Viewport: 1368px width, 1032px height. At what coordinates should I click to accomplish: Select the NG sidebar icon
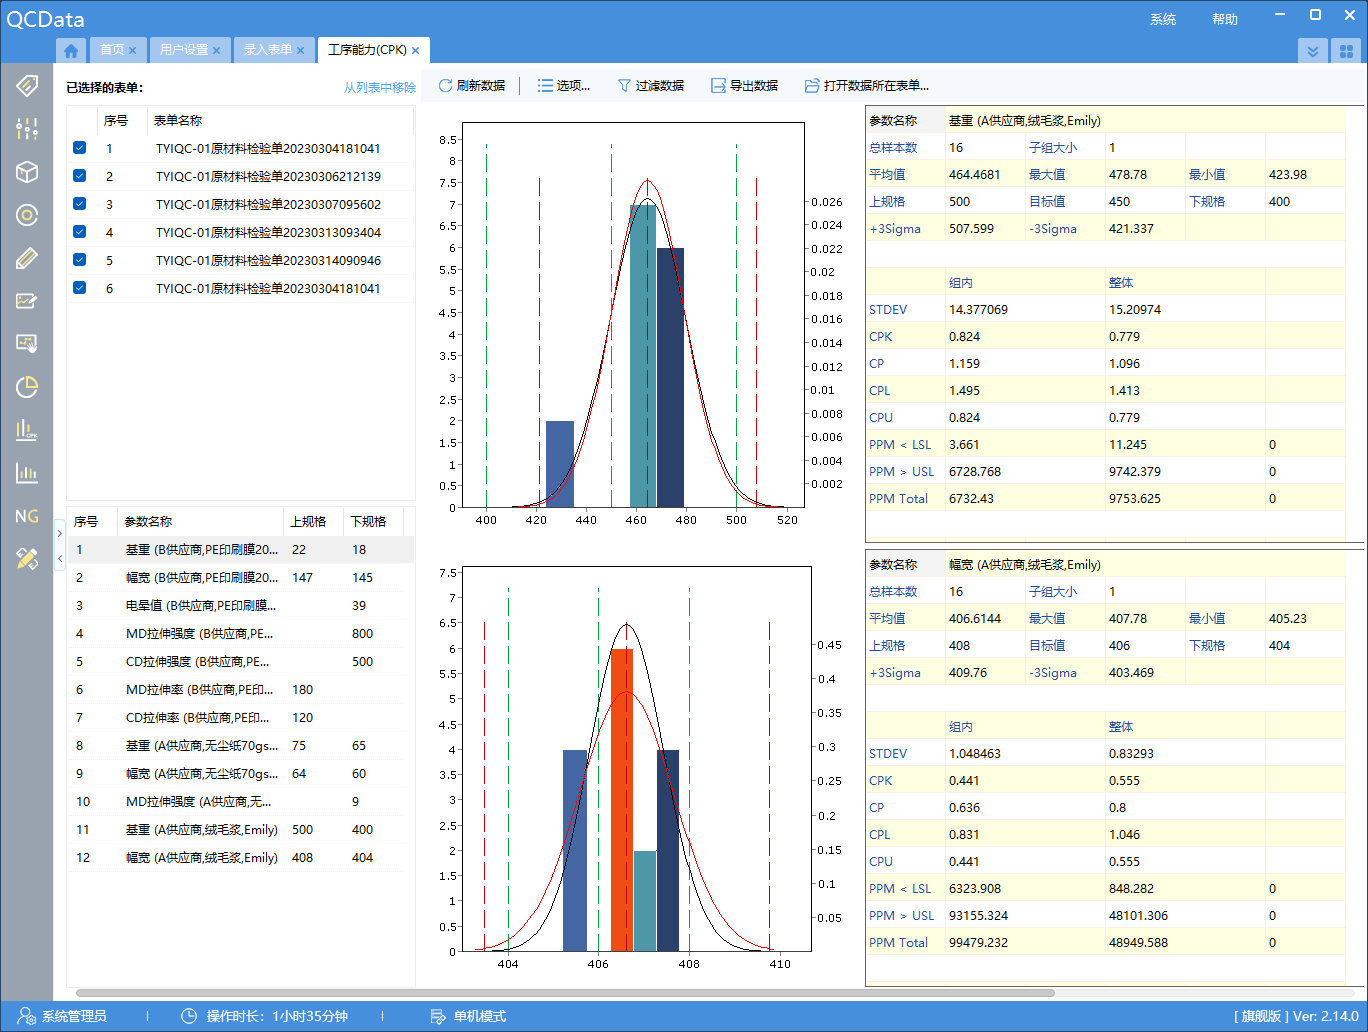pyautogui.click(x=27, y=516)
